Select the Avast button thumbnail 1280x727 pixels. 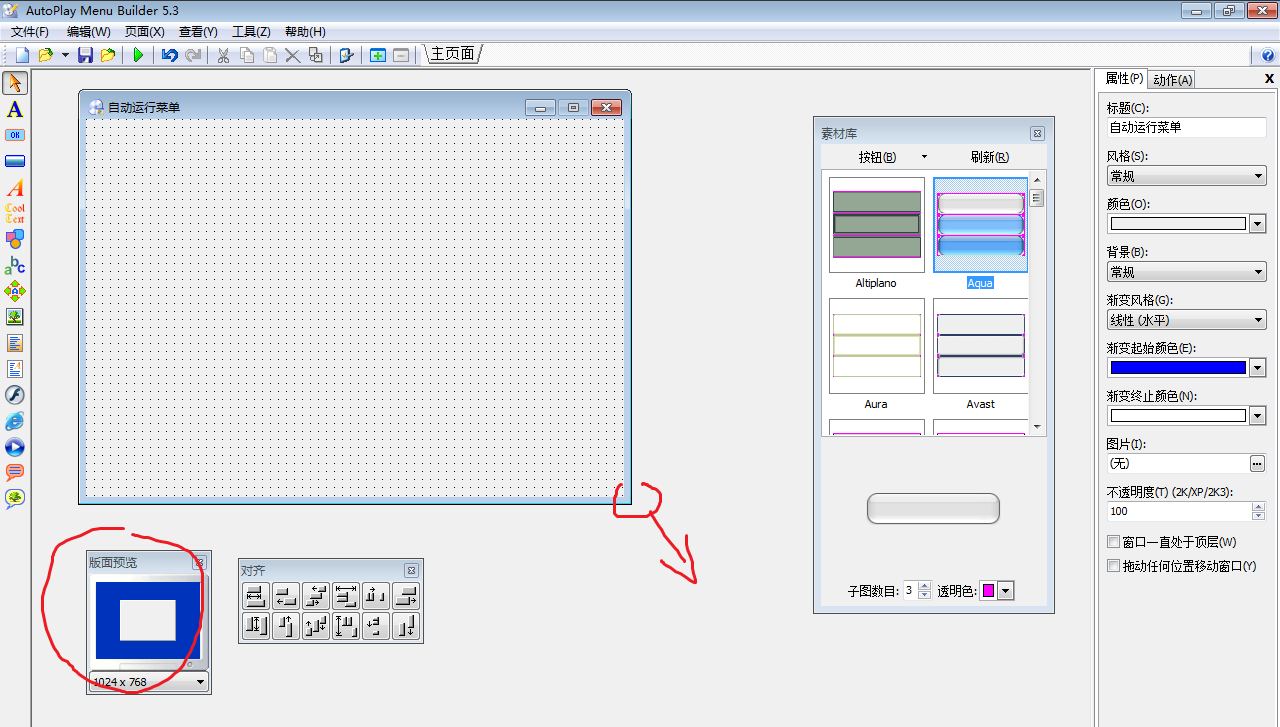[980, 346]
